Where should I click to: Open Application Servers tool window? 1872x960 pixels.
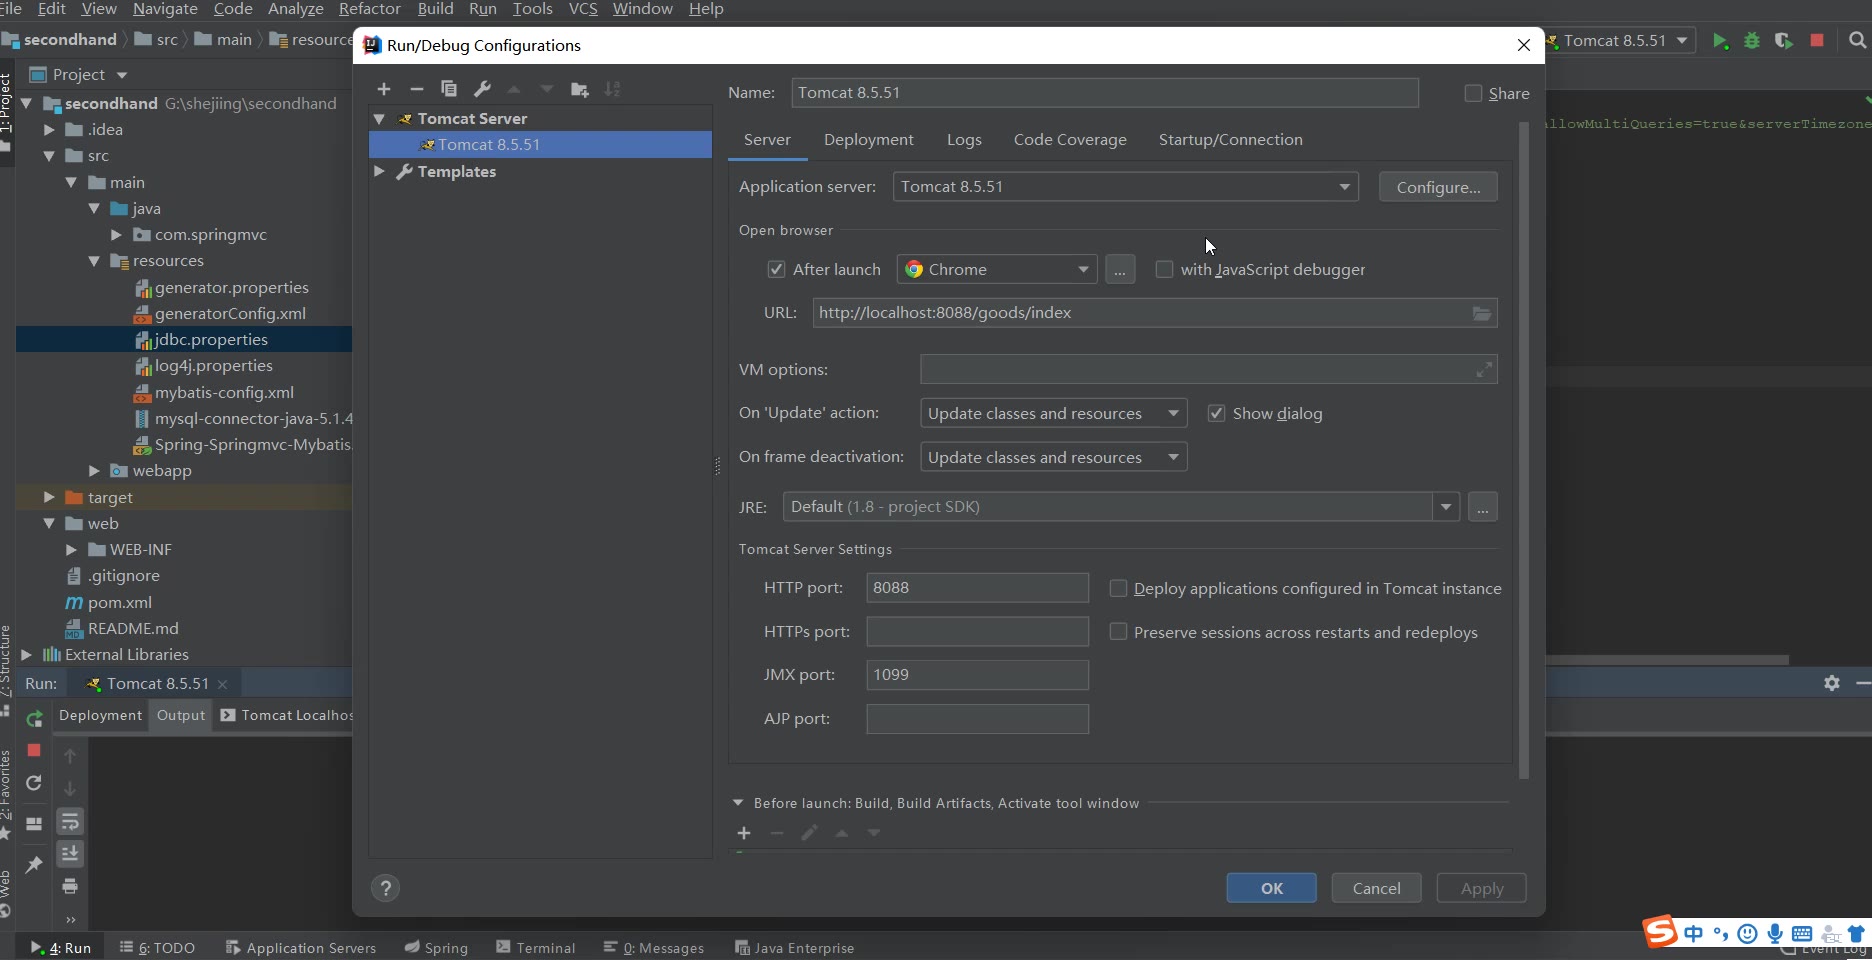tap(301, 947)
